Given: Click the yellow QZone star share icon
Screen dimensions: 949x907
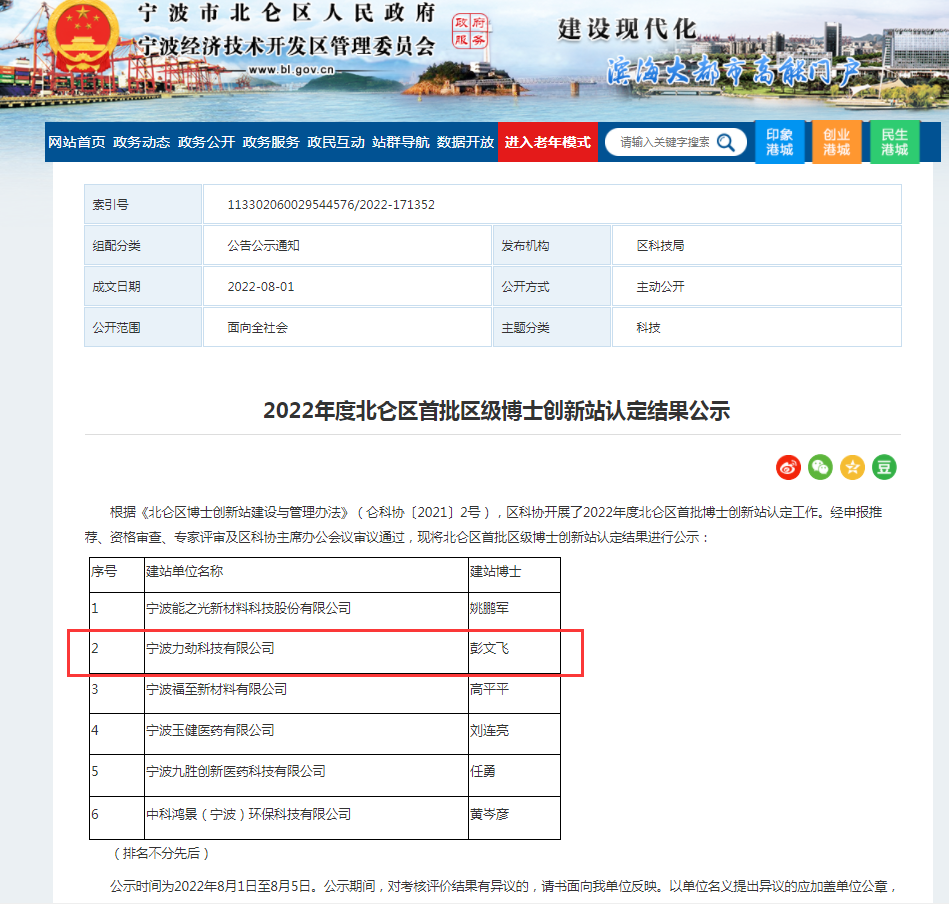Looking at the screenshot, I should click(x=852, y=467).
